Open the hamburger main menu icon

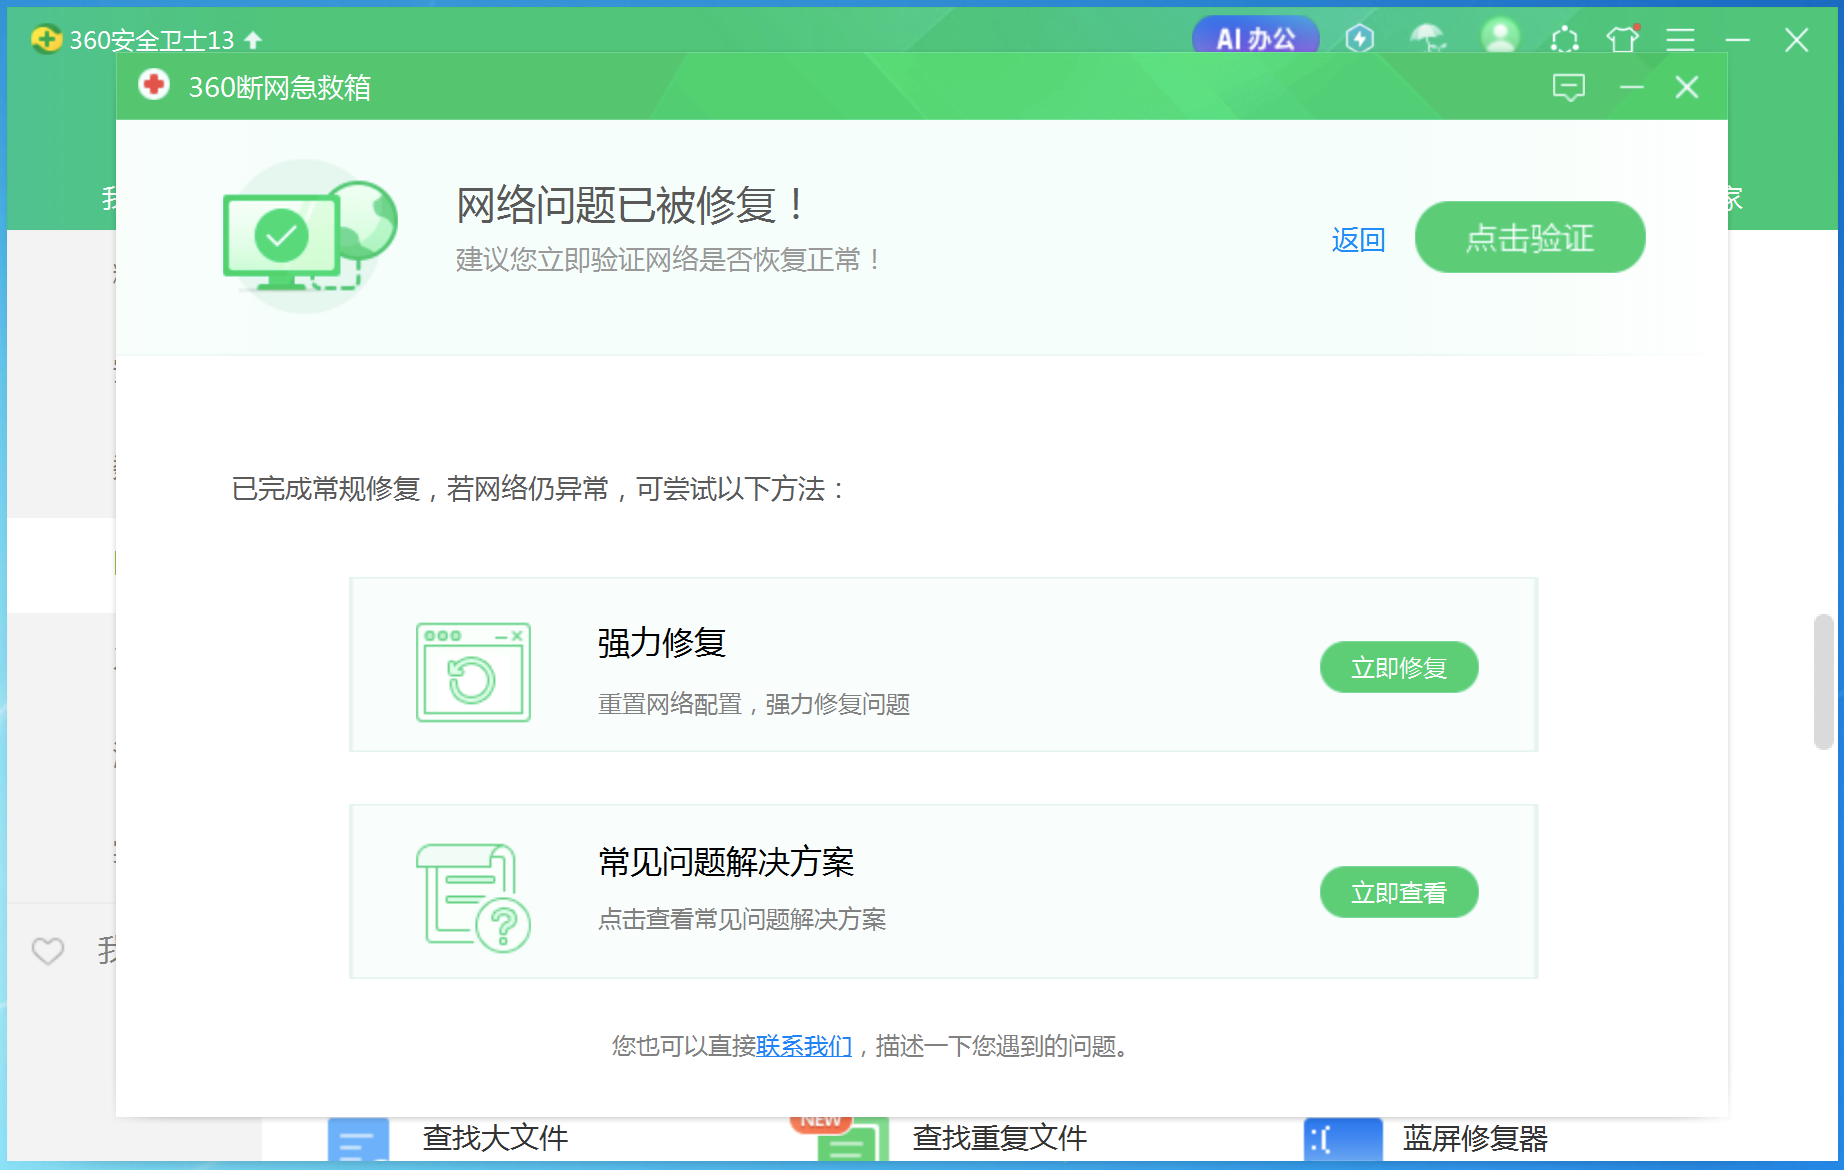tap(1680, 39)
